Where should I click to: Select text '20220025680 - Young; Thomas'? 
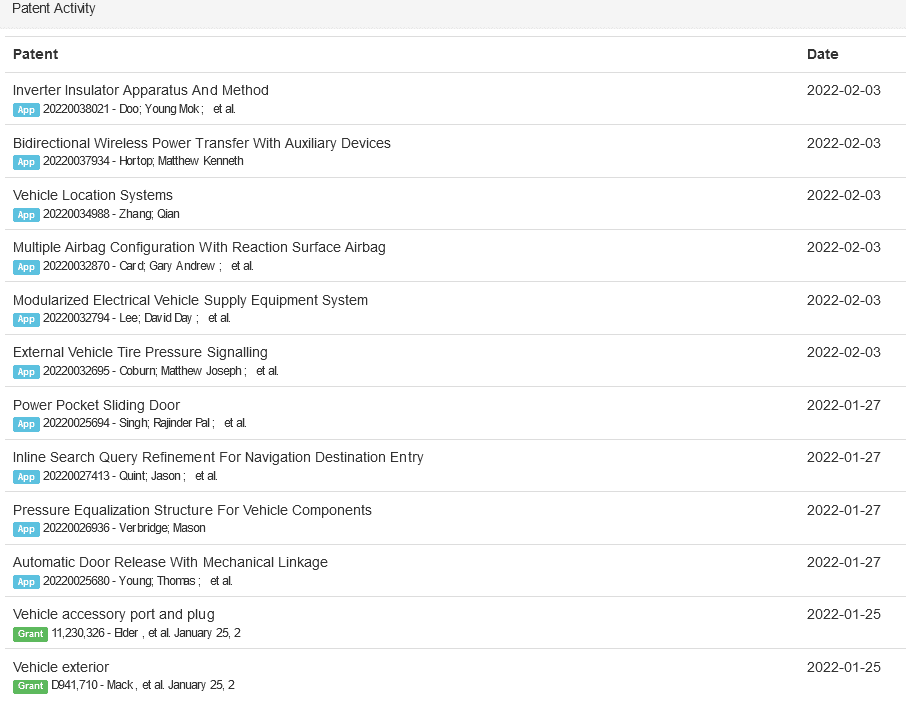click(x=119, y=581)
